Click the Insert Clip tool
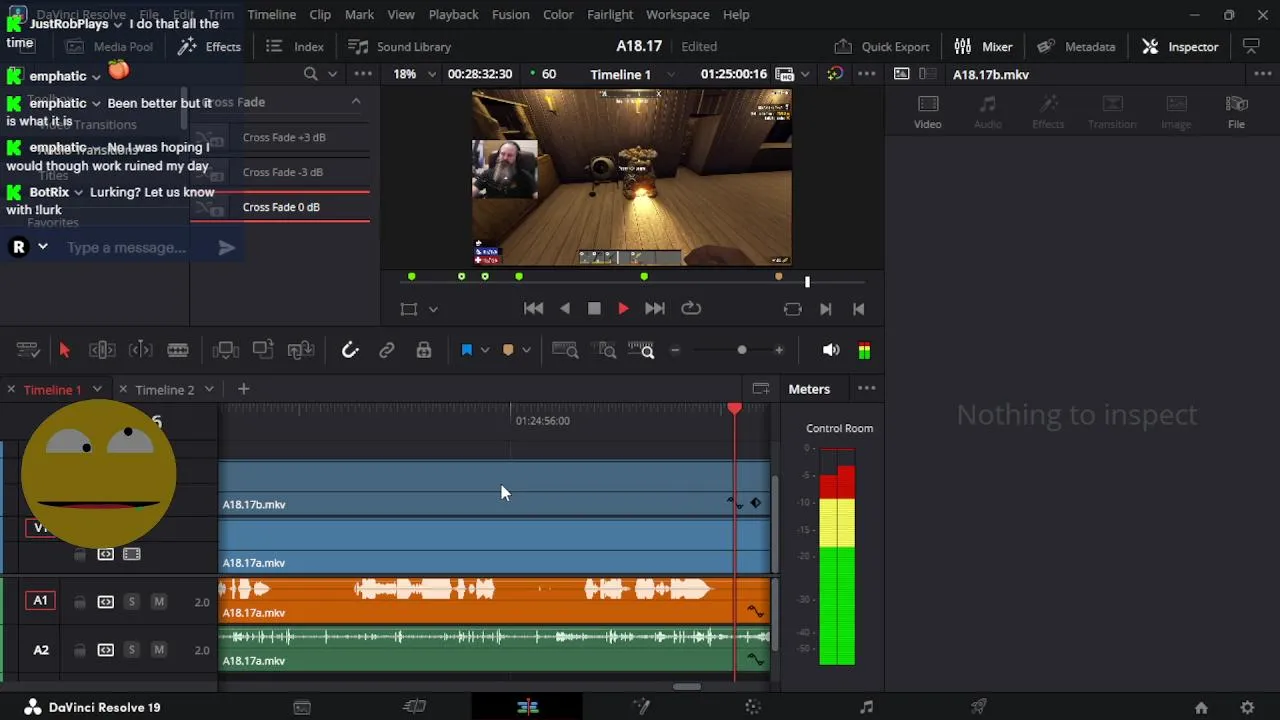1280x720 pixels. [225, 350]
